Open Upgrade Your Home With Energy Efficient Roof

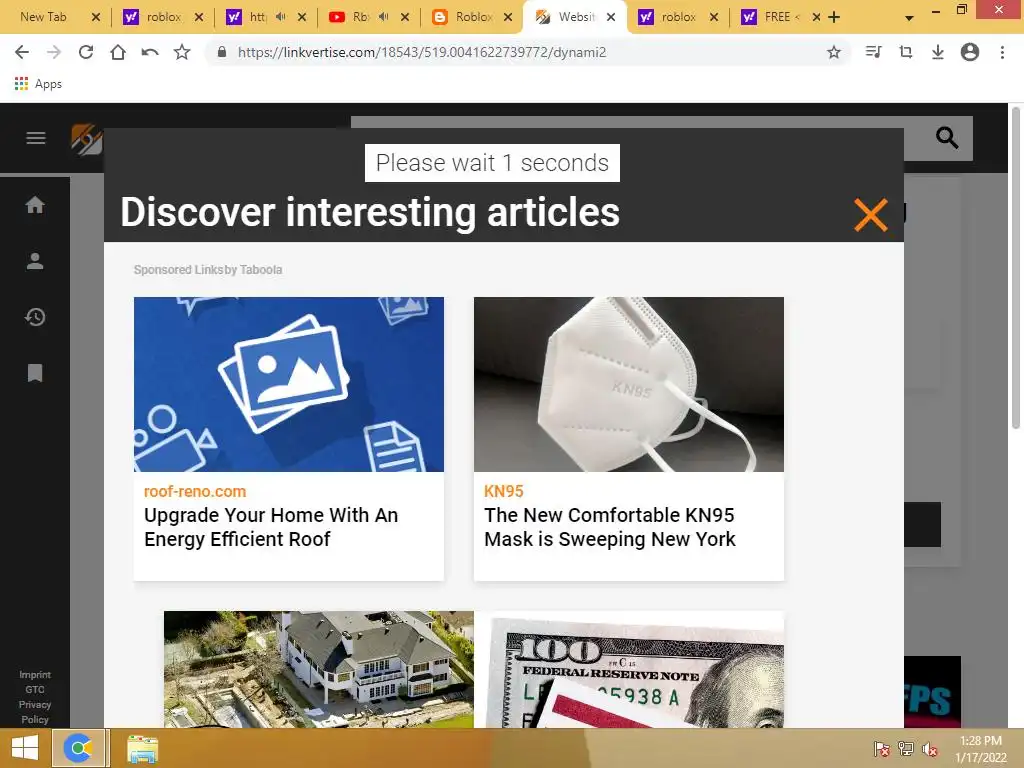tap(271, 527)
